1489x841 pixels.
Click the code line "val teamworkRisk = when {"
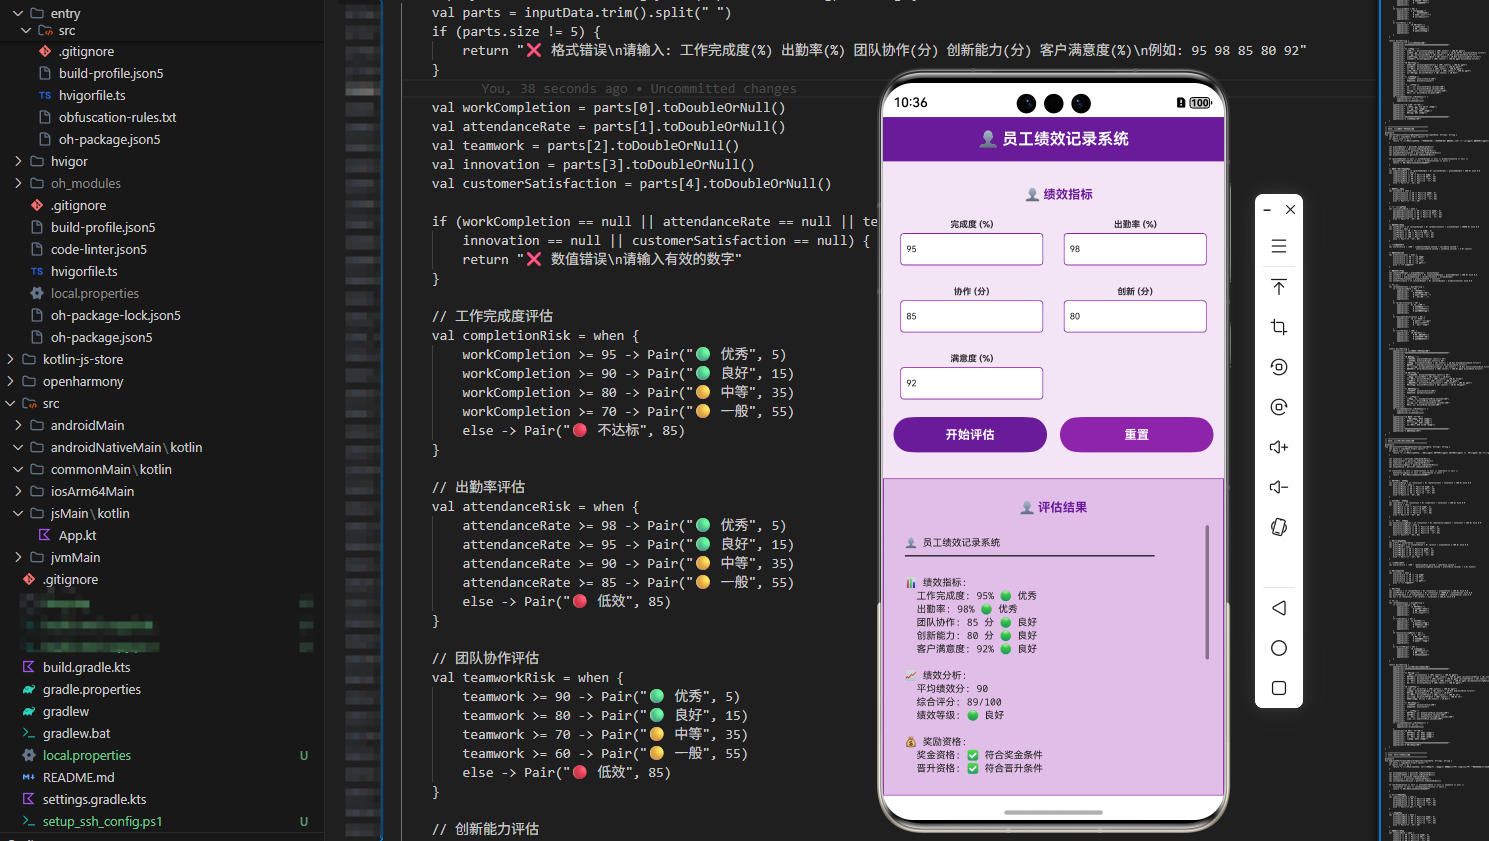click(528, 677)
